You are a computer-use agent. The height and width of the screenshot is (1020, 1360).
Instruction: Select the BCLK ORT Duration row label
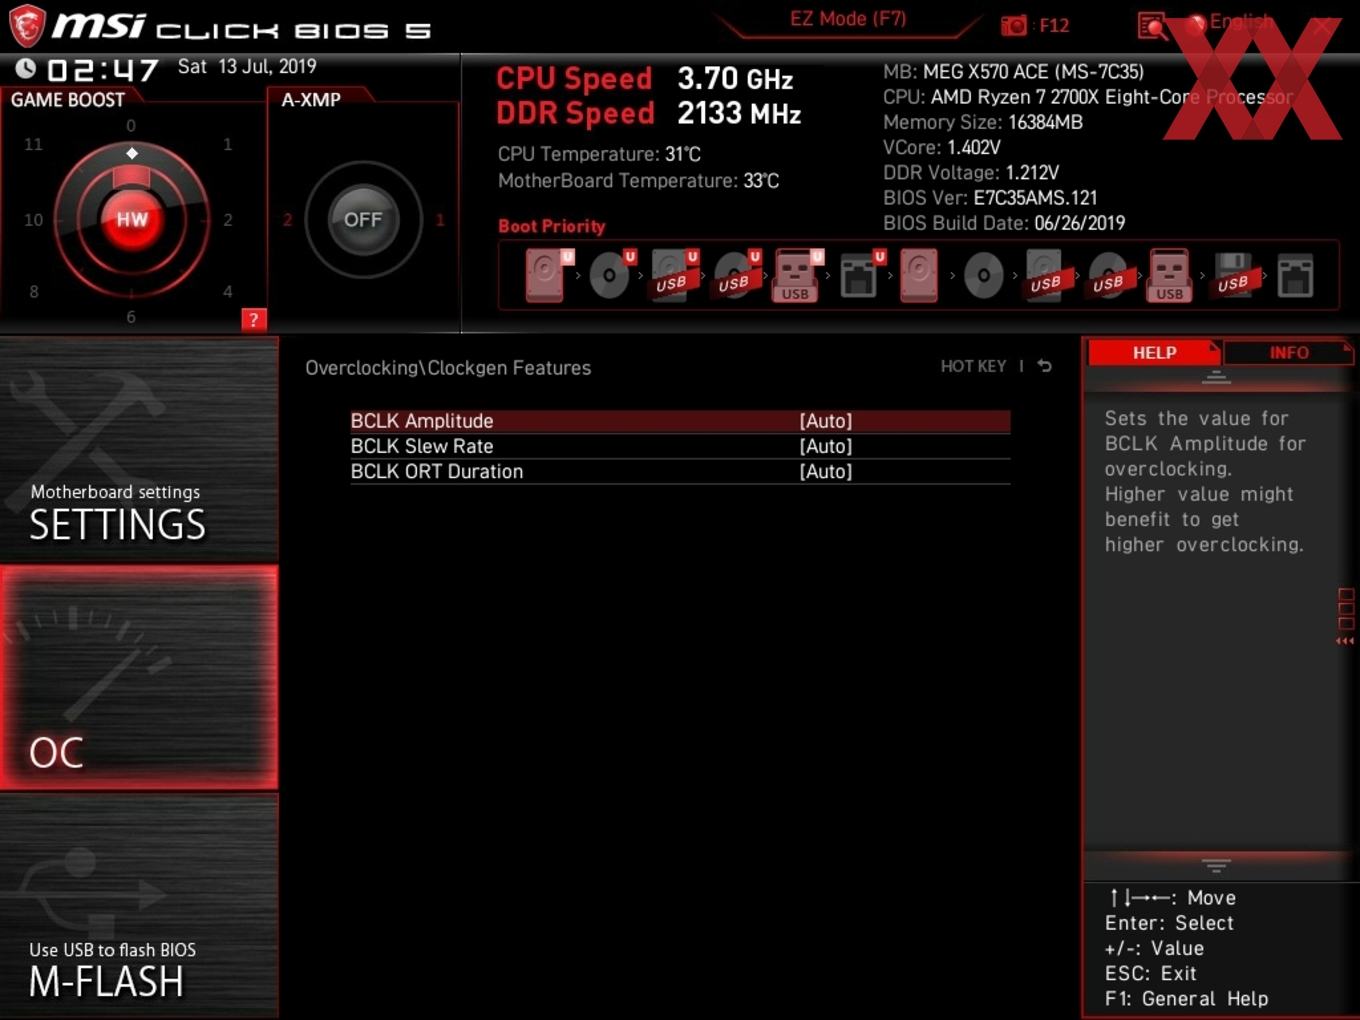[436, 471]
